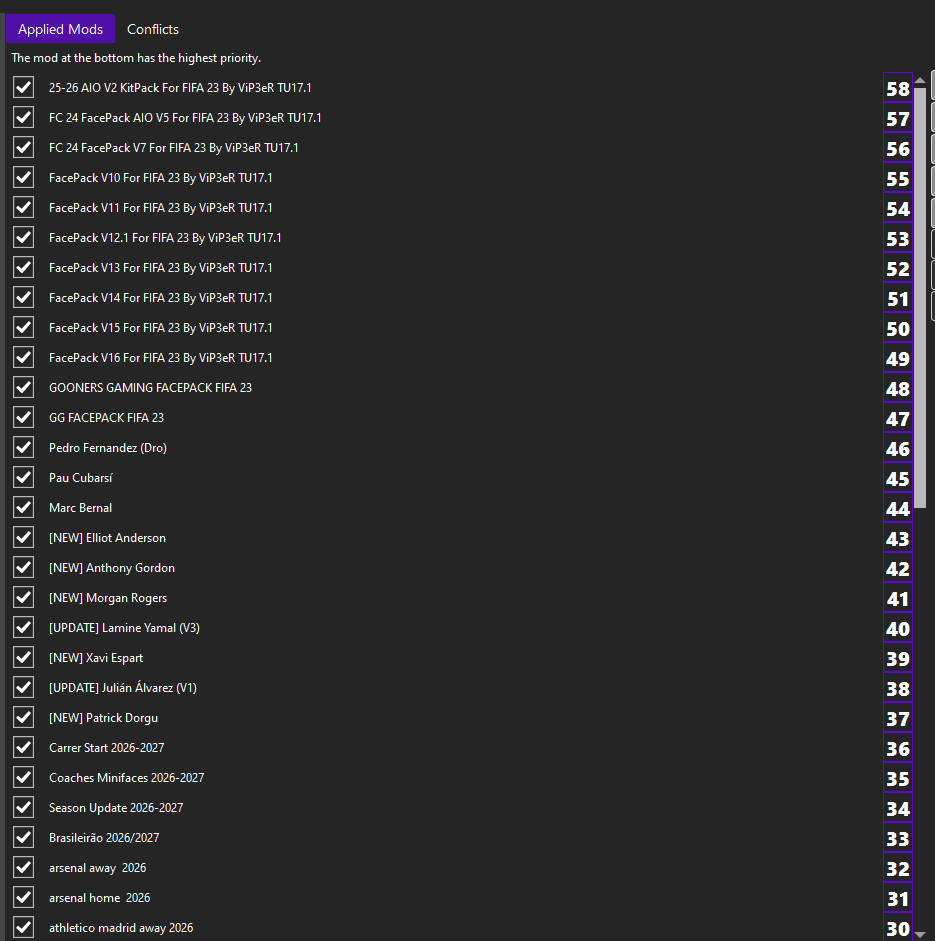Image resolution: width=935 pixels, height=941 pixels.
Task: Select the Pau Cubarsí mod name
Action: [x=80, y=478]
